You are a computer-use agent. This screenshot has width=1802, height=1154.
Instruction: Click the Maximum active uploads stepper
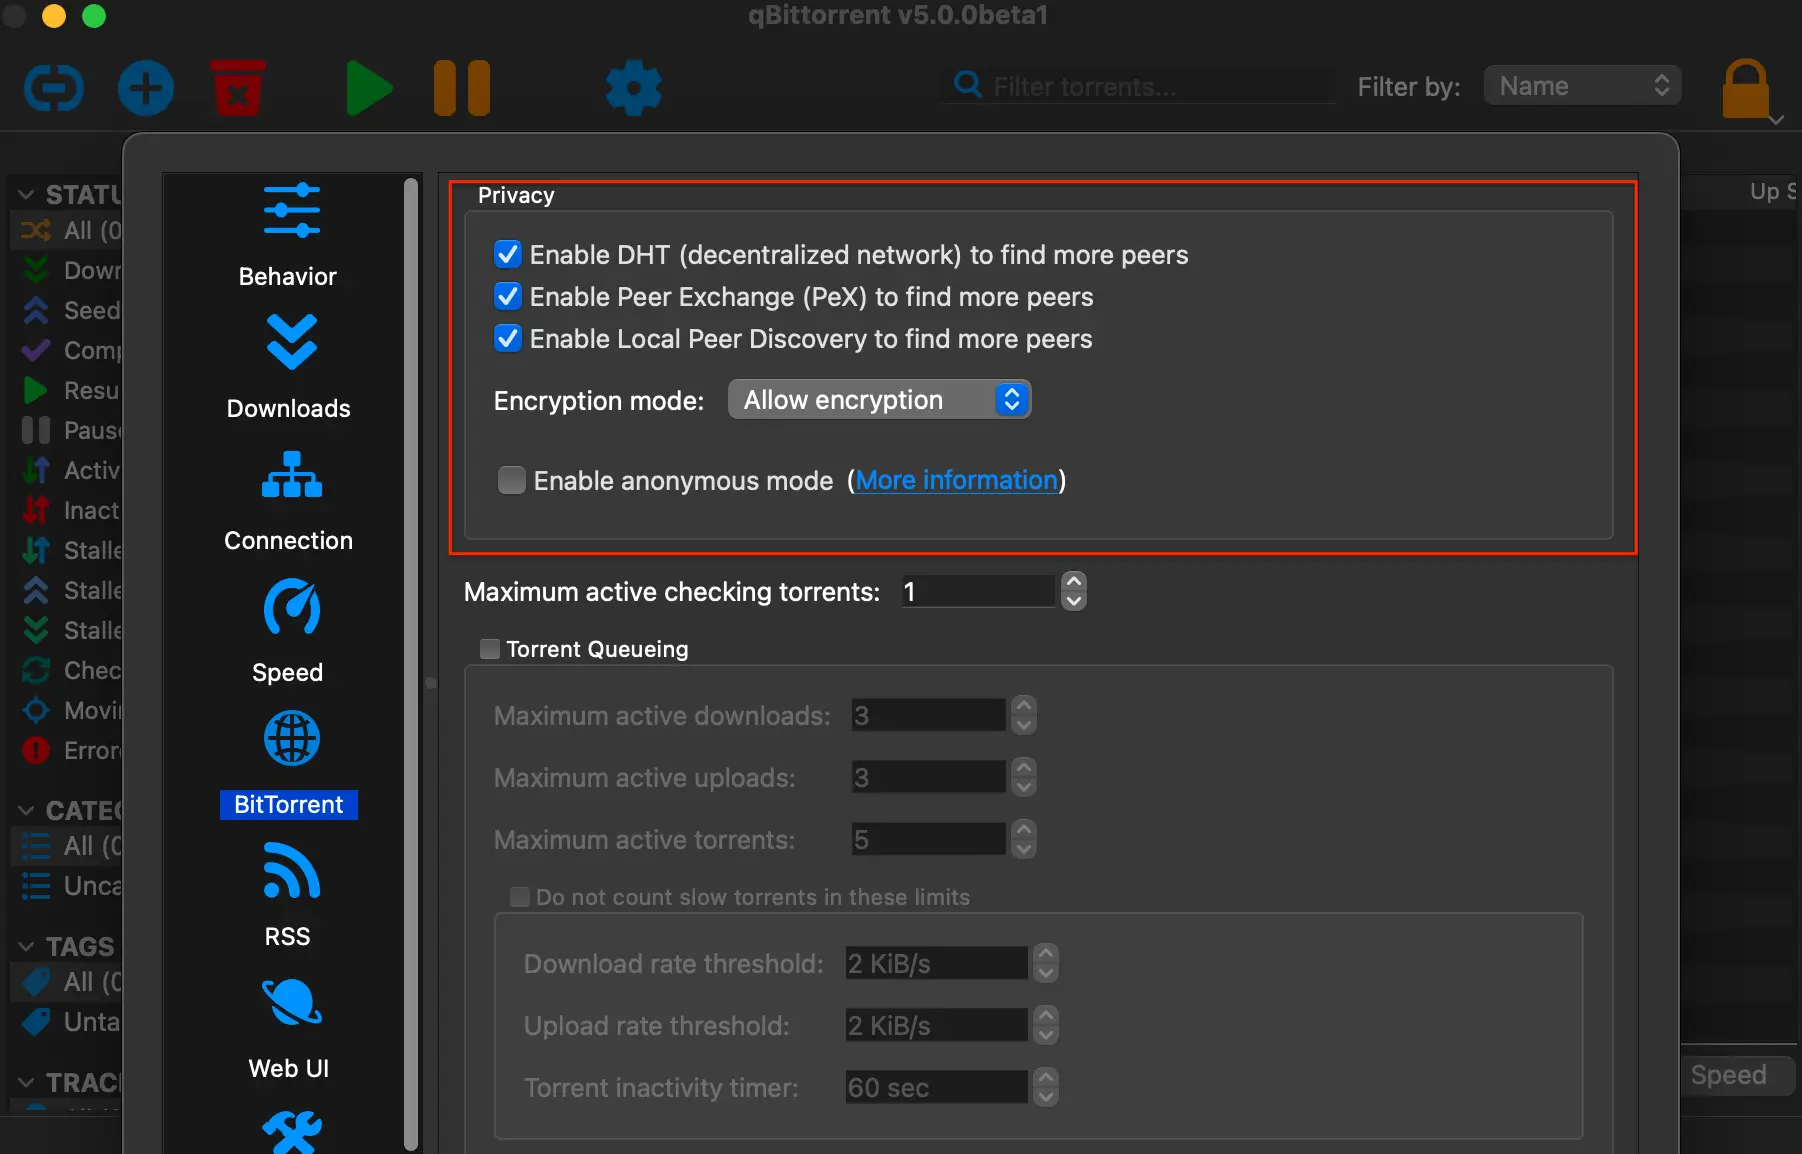1024,777
